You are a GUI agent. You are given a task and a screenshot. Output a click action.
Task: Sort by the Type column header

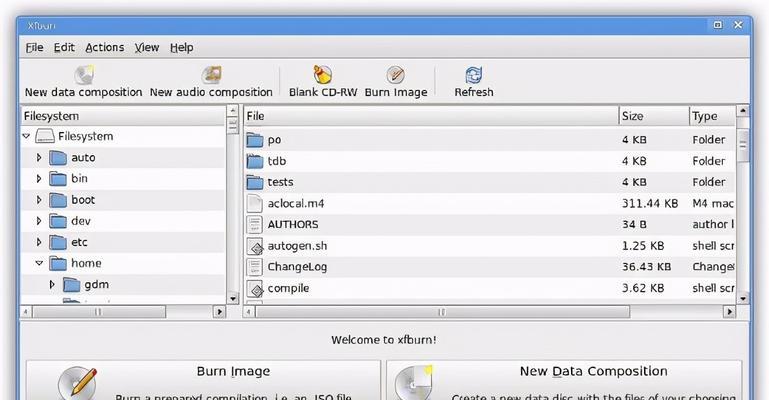click(713, 116)
